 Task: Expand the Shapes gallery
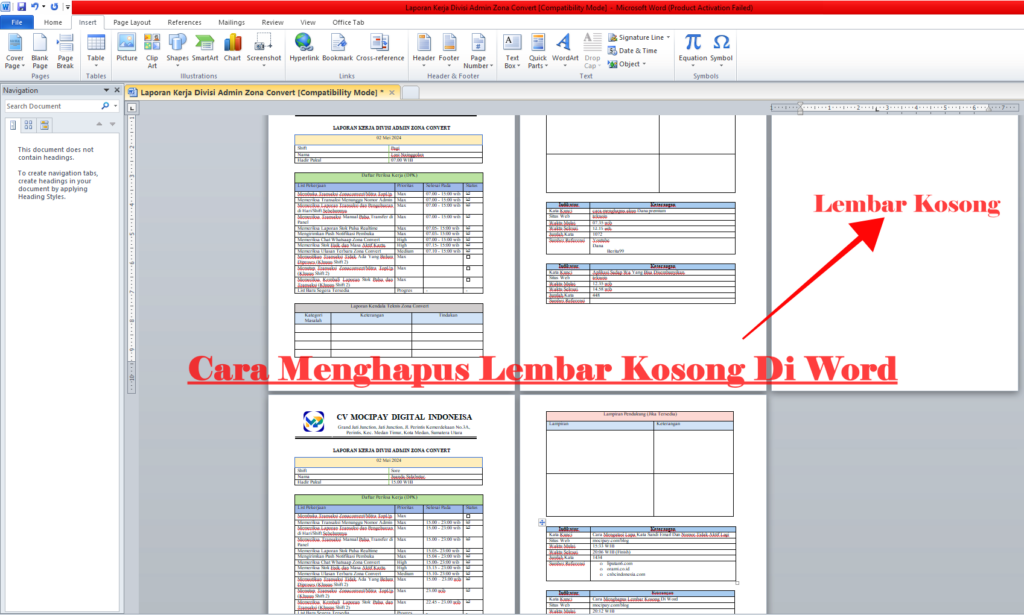click(178, 50)
